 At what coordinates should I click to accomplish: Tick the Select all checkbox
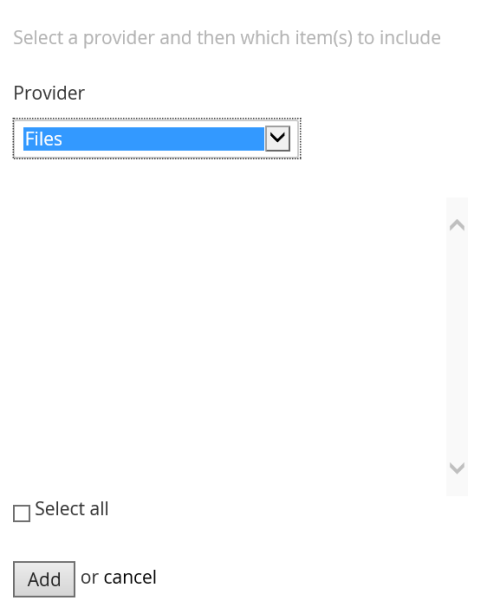pos(22,513)
